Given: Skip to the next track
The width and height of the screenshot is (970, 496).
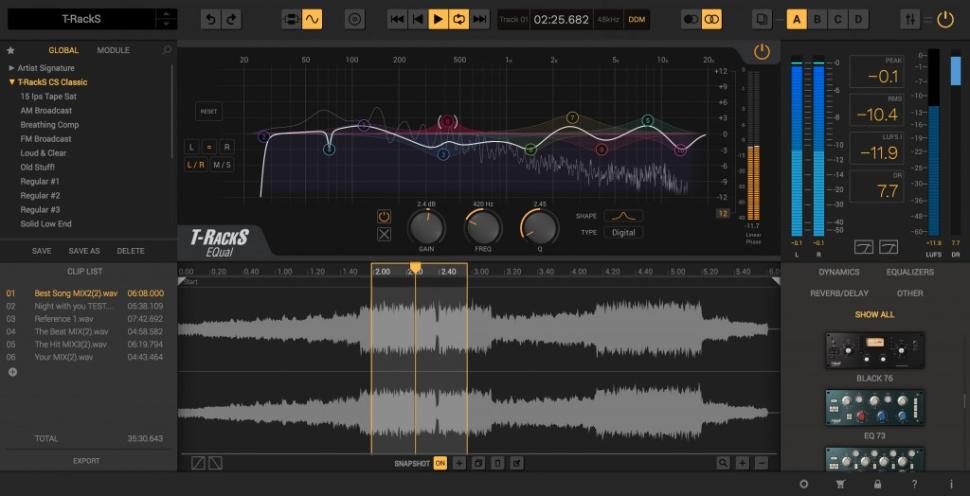Looking at the screenshot, I should [479, 19].
